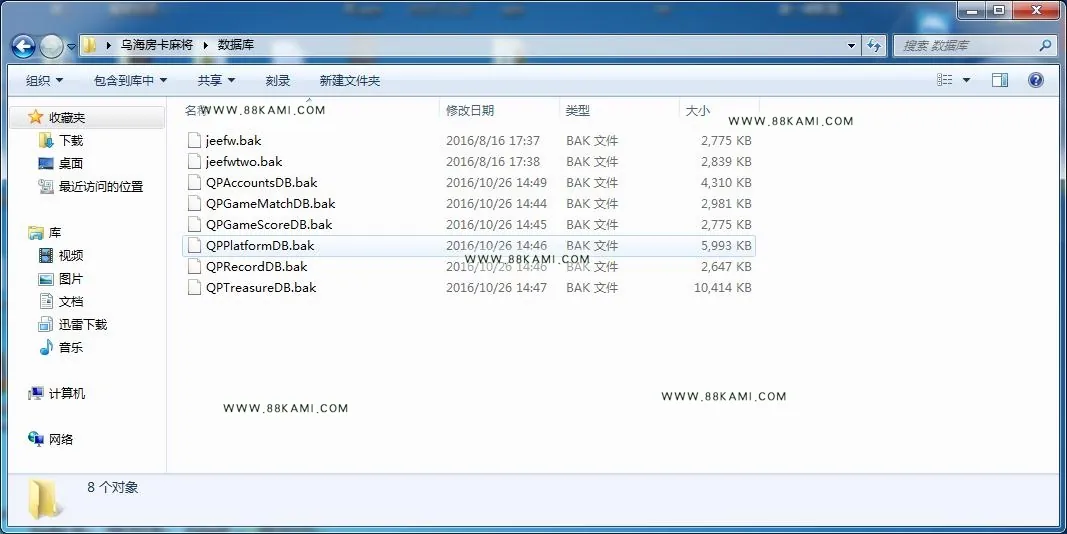Open the 包含到库中 dropdown menu
The image size is (1067, 534).
click(x=130, y=80)
